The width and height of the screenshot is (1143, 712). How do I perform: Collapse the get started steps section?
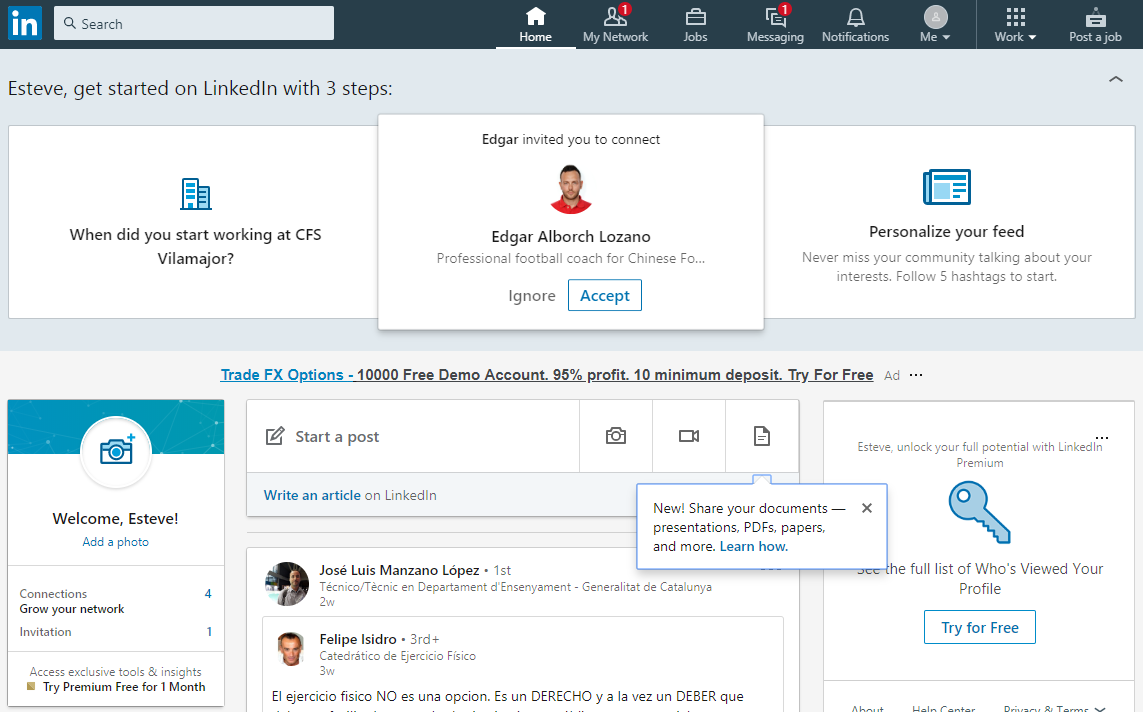(x=1116, y=80)
